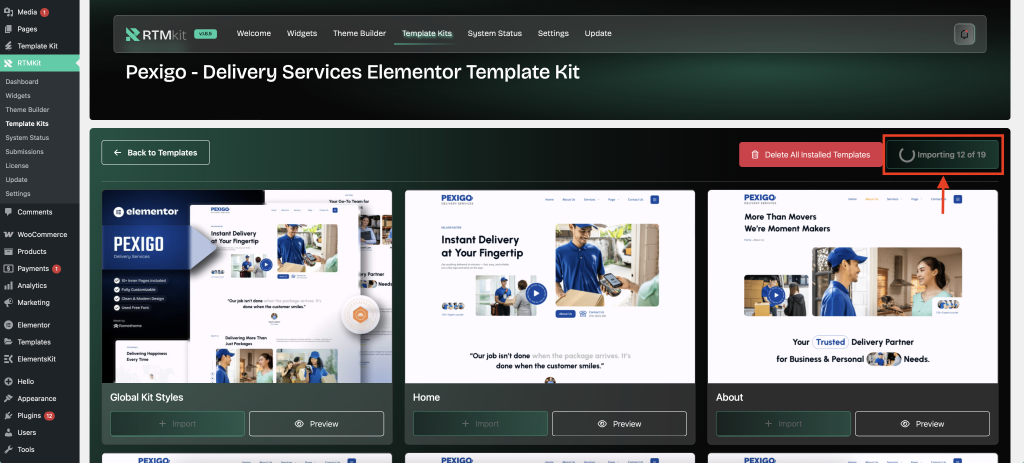Image resolution: width=1024 pixels, height=463 pixels.
Task: Go to Widgets in the RTMKit submenu
Action: 18,95
